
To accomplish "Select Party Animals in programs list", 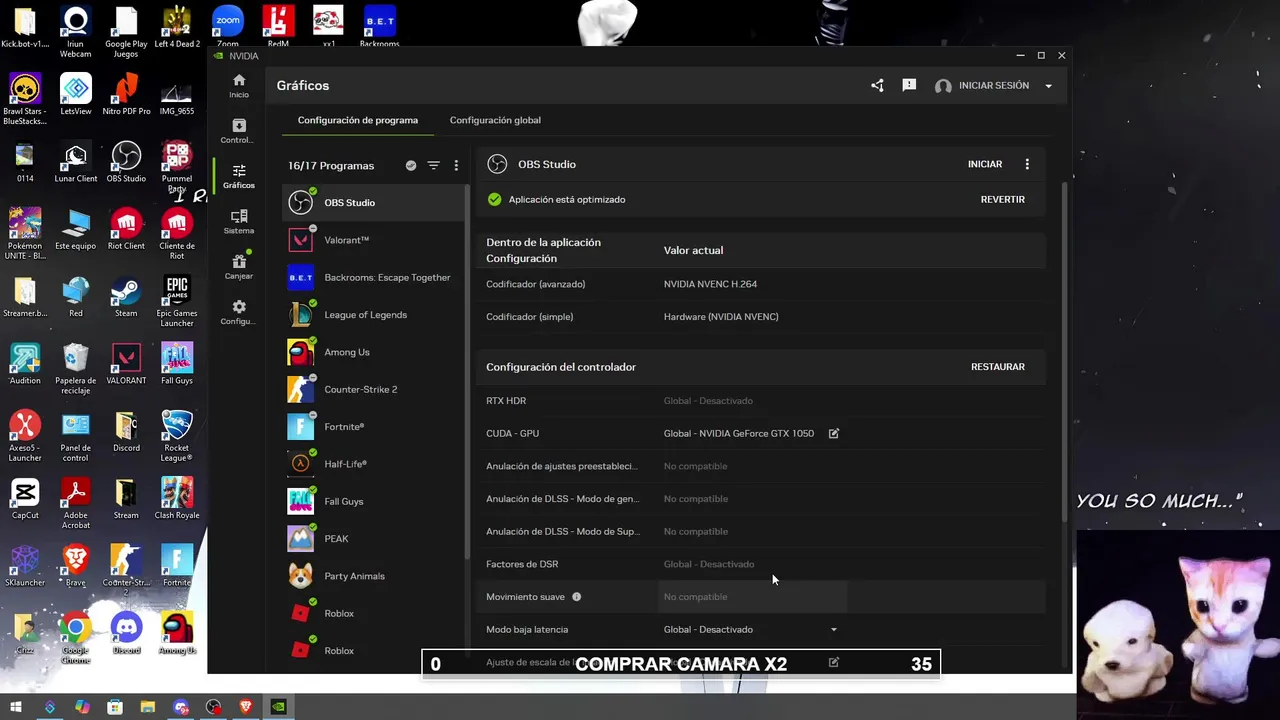I will [x=374, y=576].
